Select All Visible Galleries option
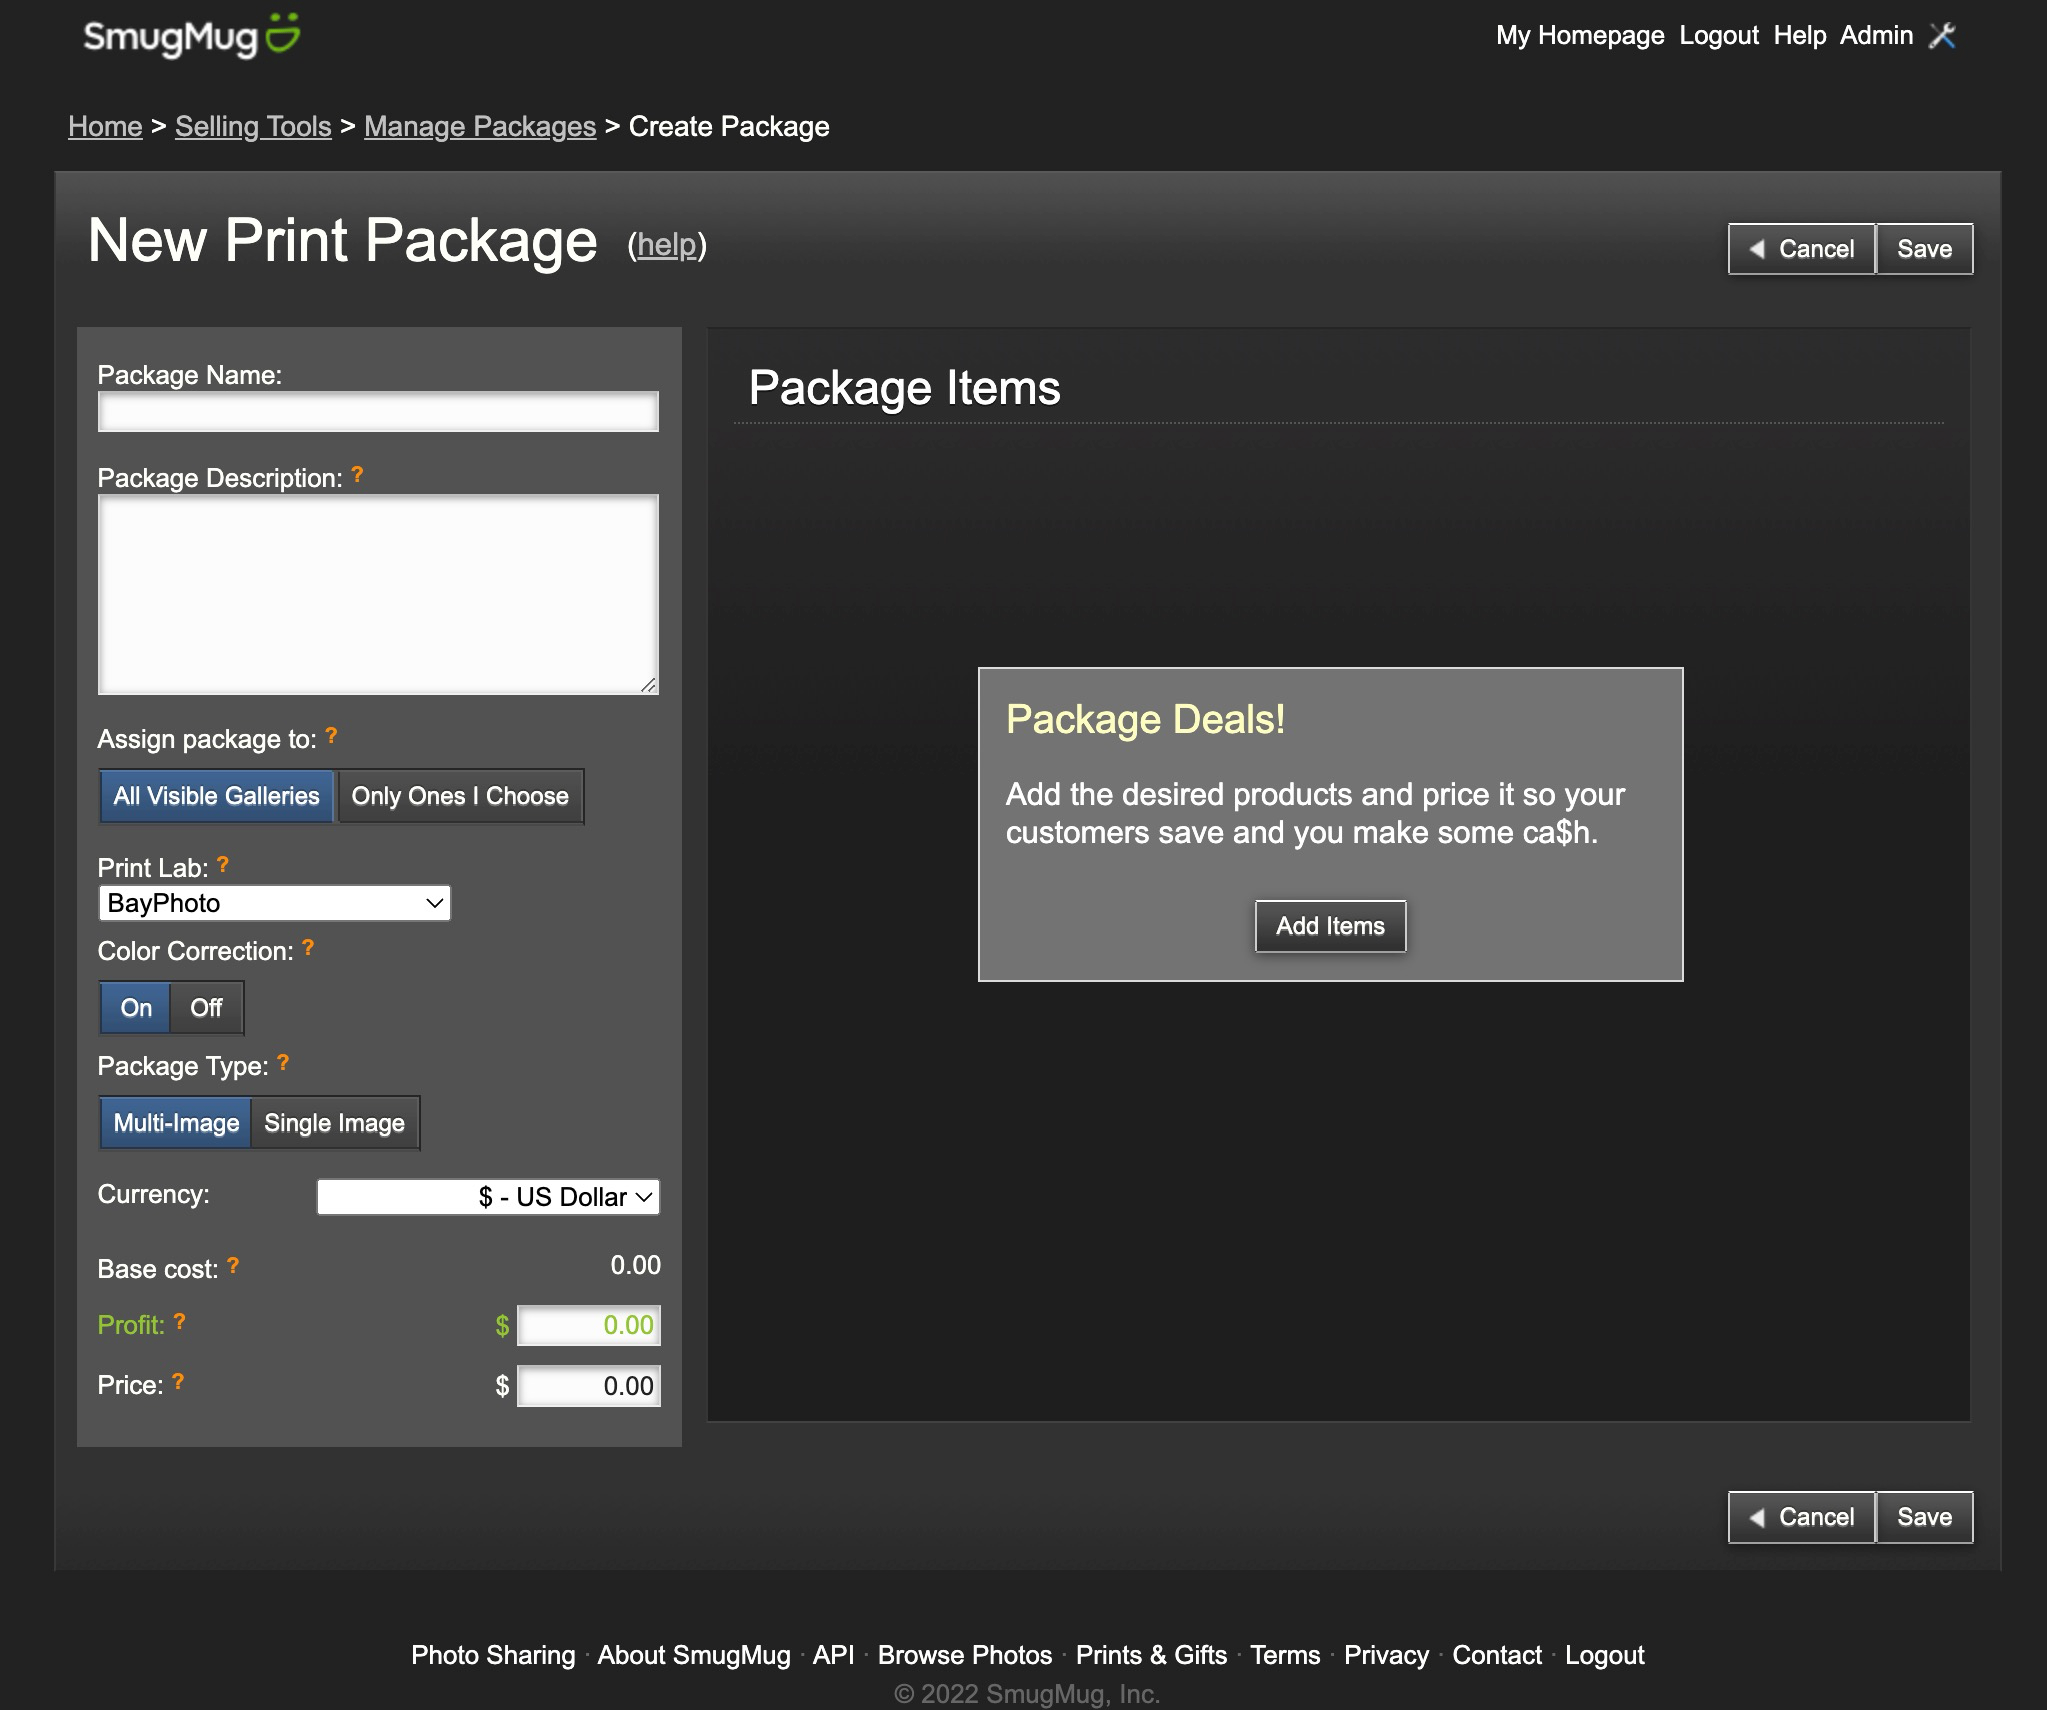This screenshot has width=2047, height=1710. coord(216,796)
